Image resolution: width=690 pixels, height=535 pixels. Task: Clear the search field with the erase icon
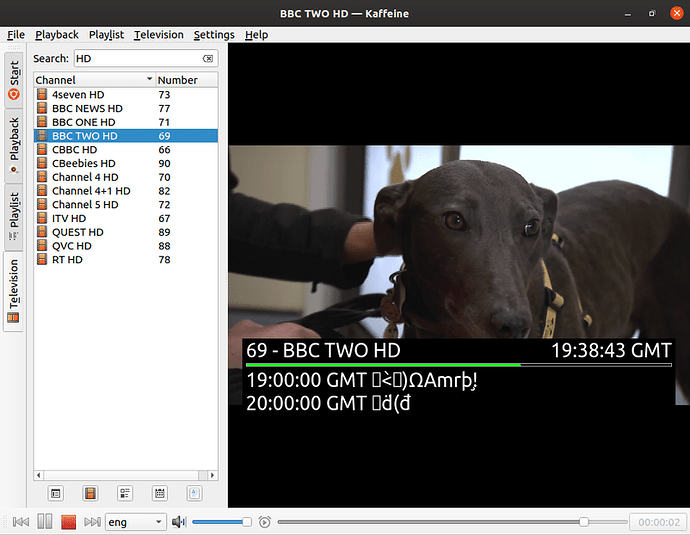(208, 59)
